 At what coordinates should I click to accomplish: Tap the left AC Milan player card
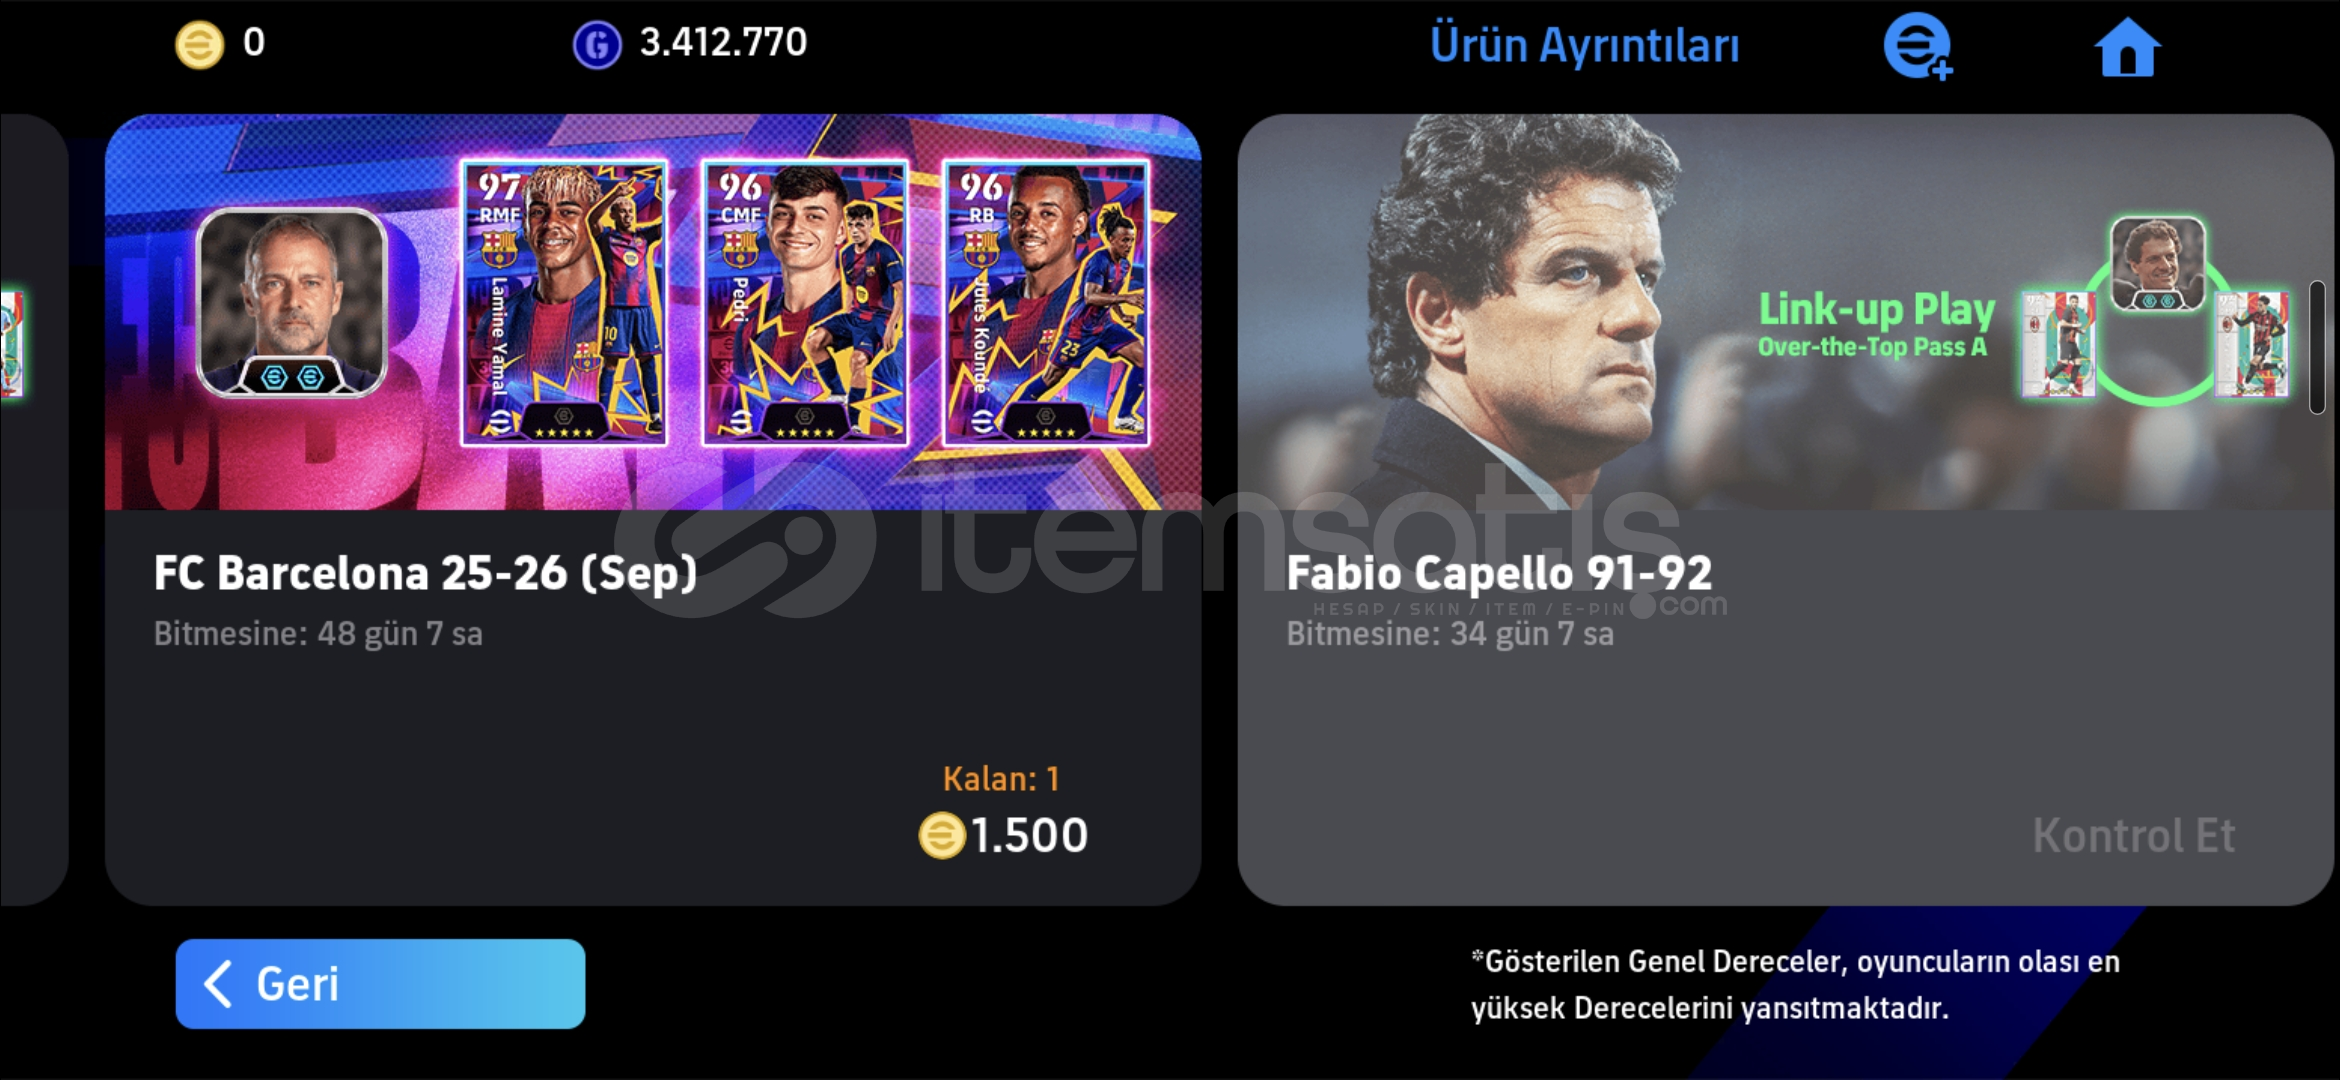[x=2058, y=345]
